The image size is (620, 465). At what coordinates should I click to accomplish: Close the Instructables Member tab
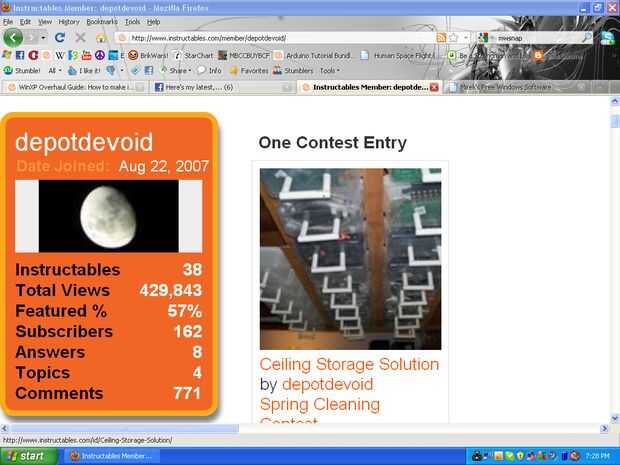click(434, 87)
